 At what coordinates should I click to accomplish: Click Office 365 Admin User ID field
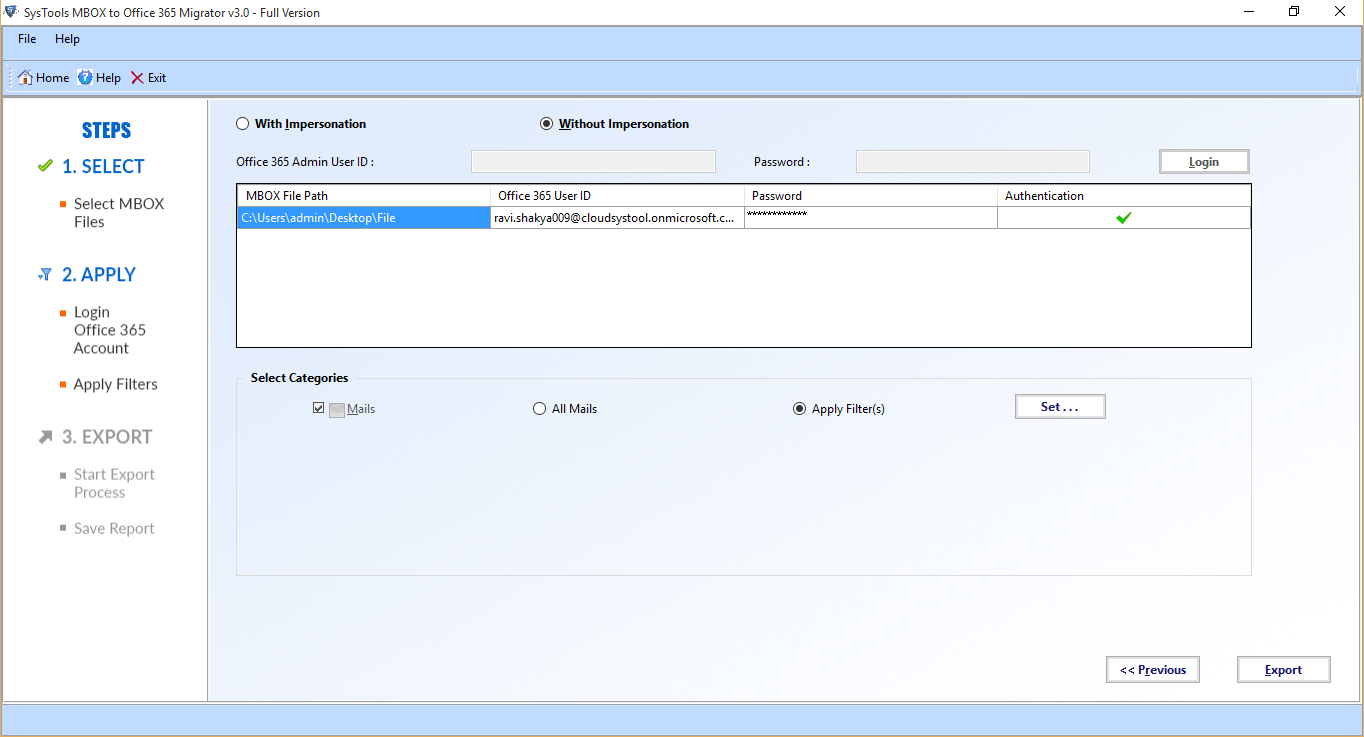coord(593,162)
